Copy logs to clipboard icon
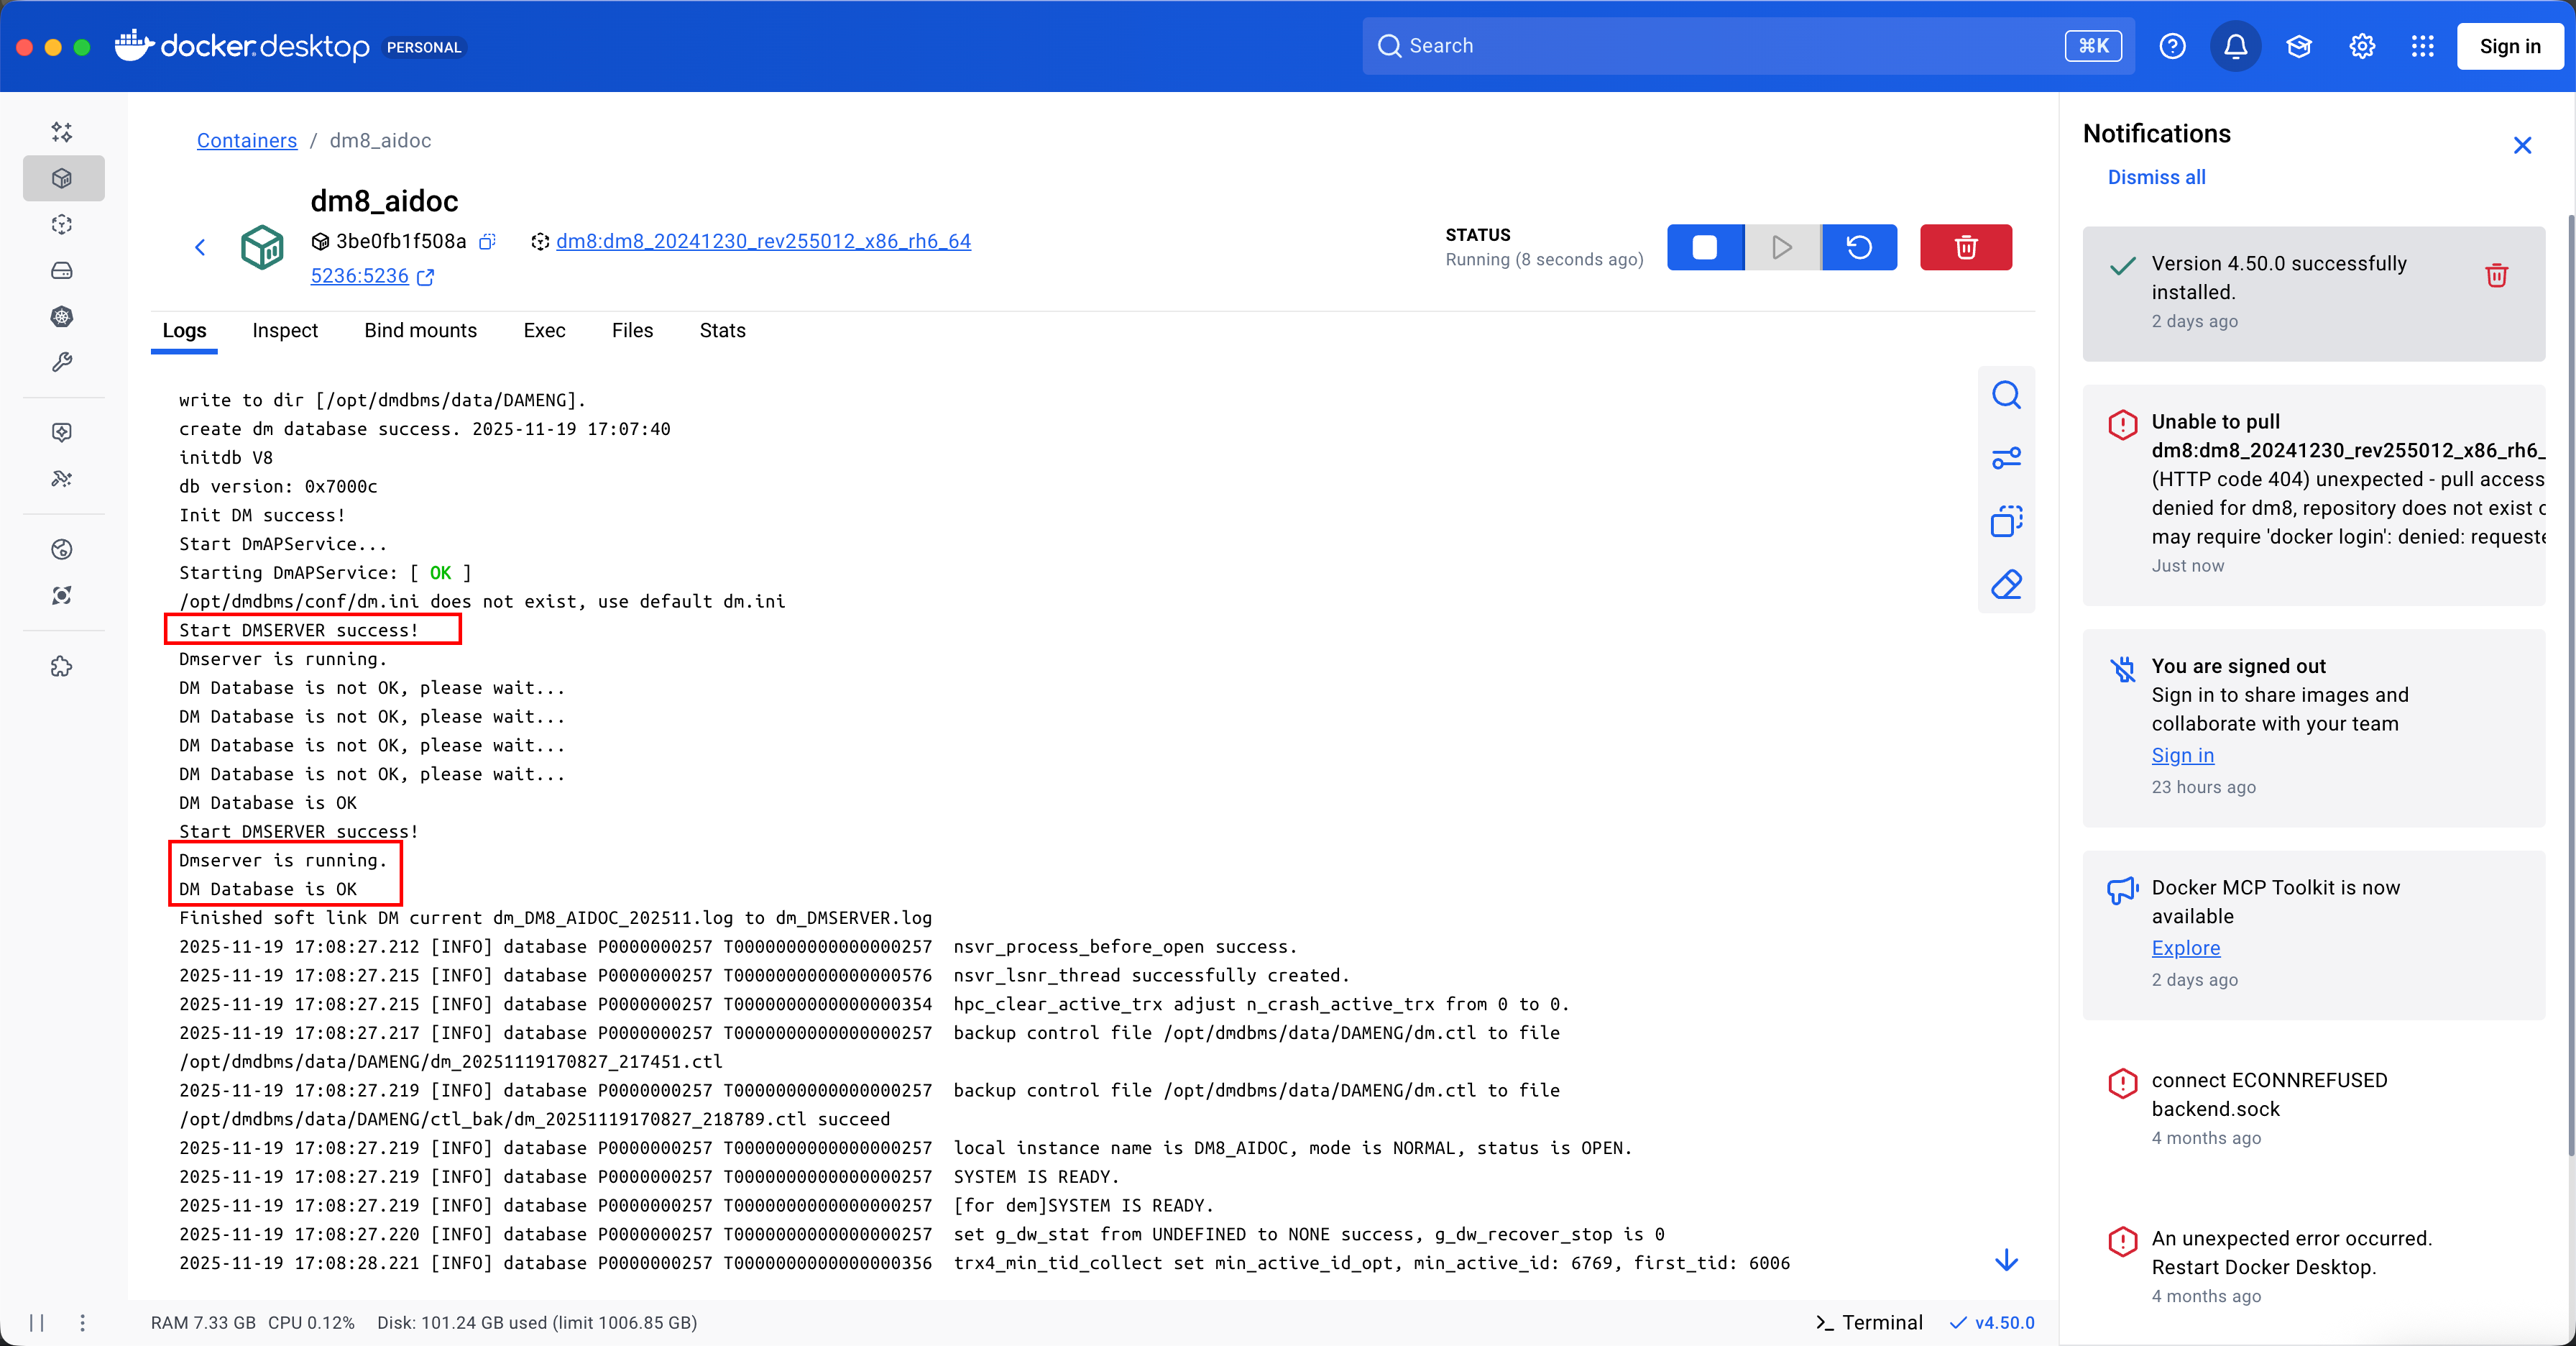This screenshot has width=2576, height=1346. (2006, 521)
